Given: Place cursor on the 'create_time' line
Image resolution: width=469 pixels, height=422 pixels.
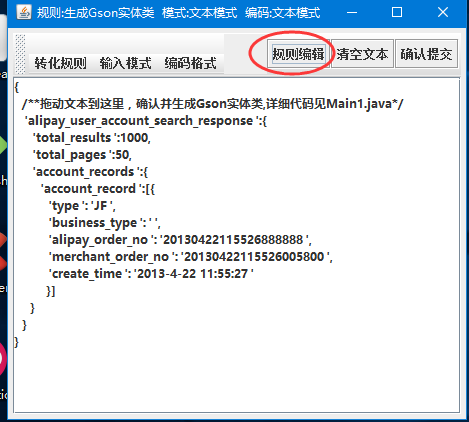Looking at the screenshot, I should [x=151, y=274].
